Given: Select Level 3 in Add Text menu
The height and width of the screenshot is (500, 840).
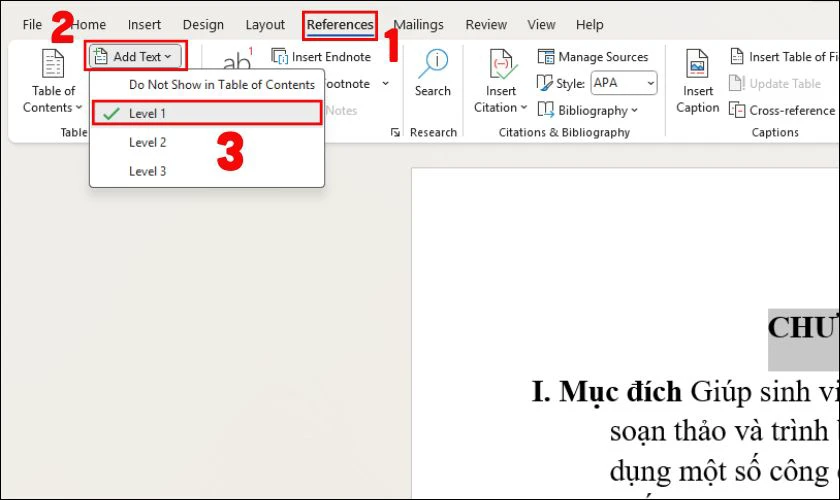Looking at the screenshot, I should pos(207,171).
